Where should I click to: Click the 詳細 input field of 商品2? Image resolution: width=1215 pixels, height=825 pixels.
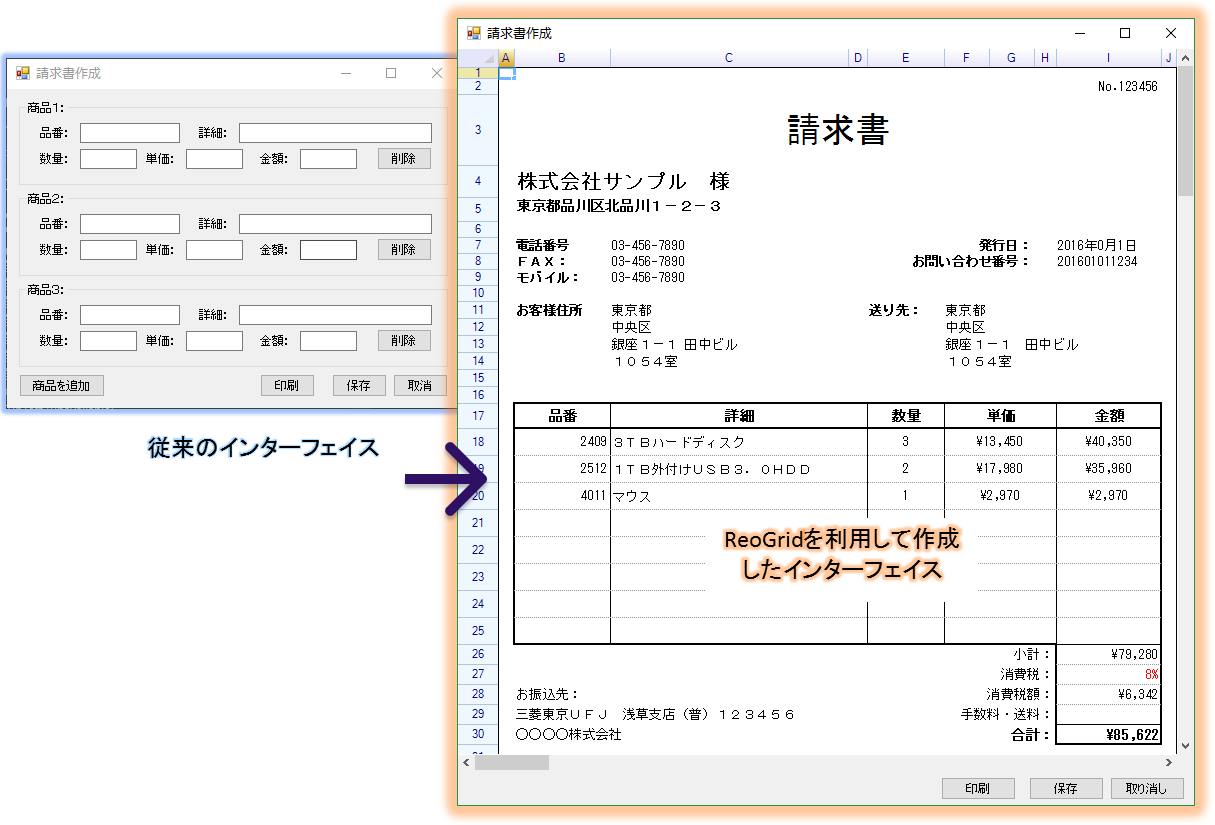(x=335, y=224)
